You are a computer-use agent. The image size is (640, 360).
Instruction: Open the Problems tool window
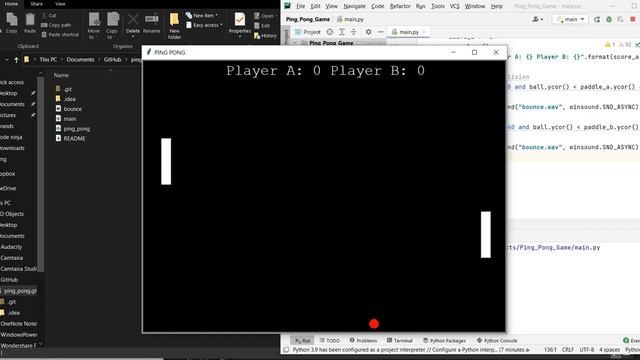point(363,340)
